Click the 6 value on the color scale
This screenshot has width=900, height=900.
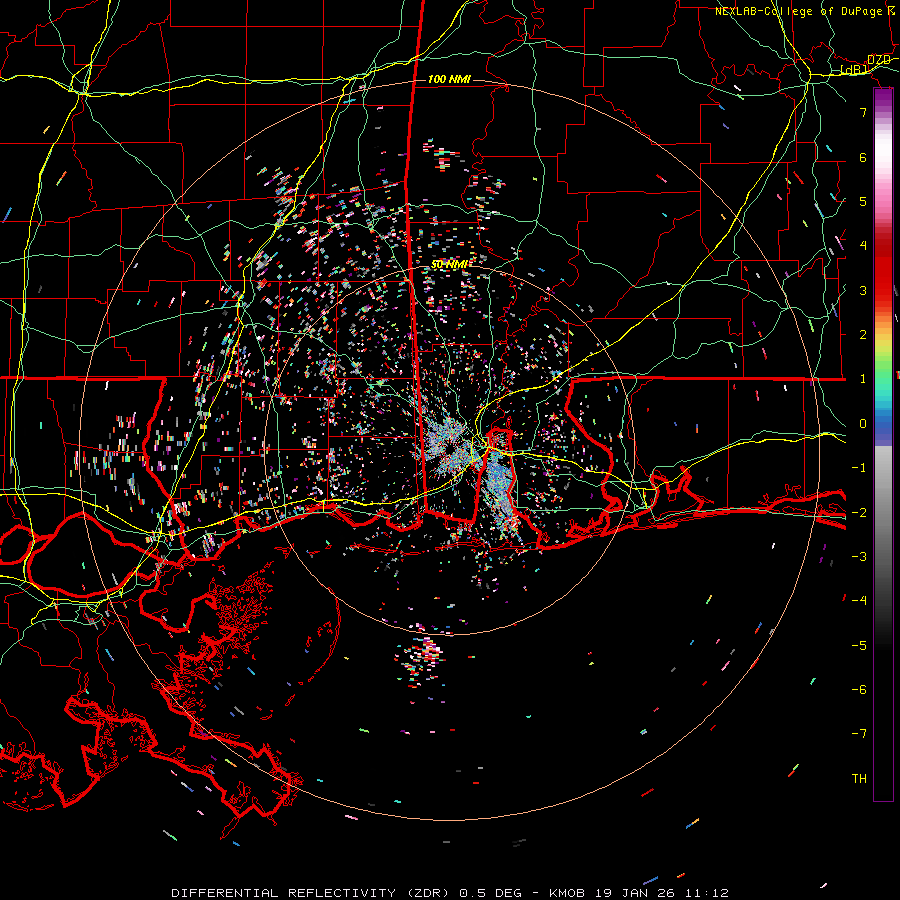(x=863, y=157)
